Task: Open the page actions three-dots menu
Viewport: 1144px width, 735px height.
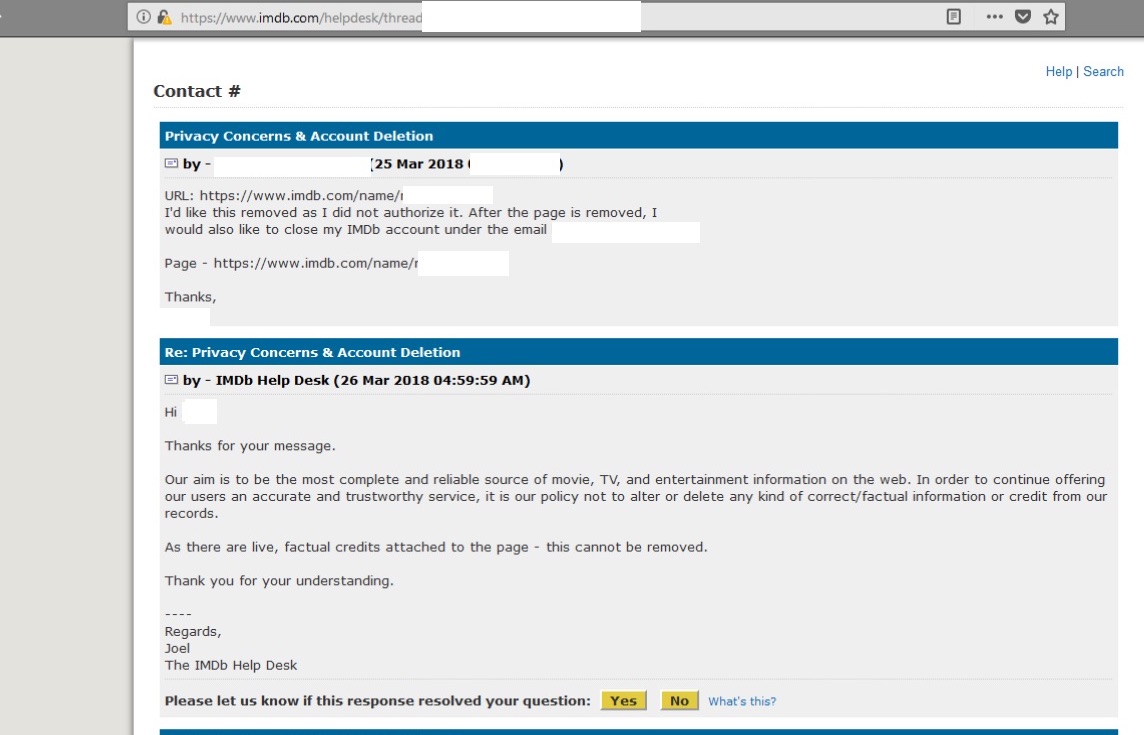Action: (x=994, y=17)
